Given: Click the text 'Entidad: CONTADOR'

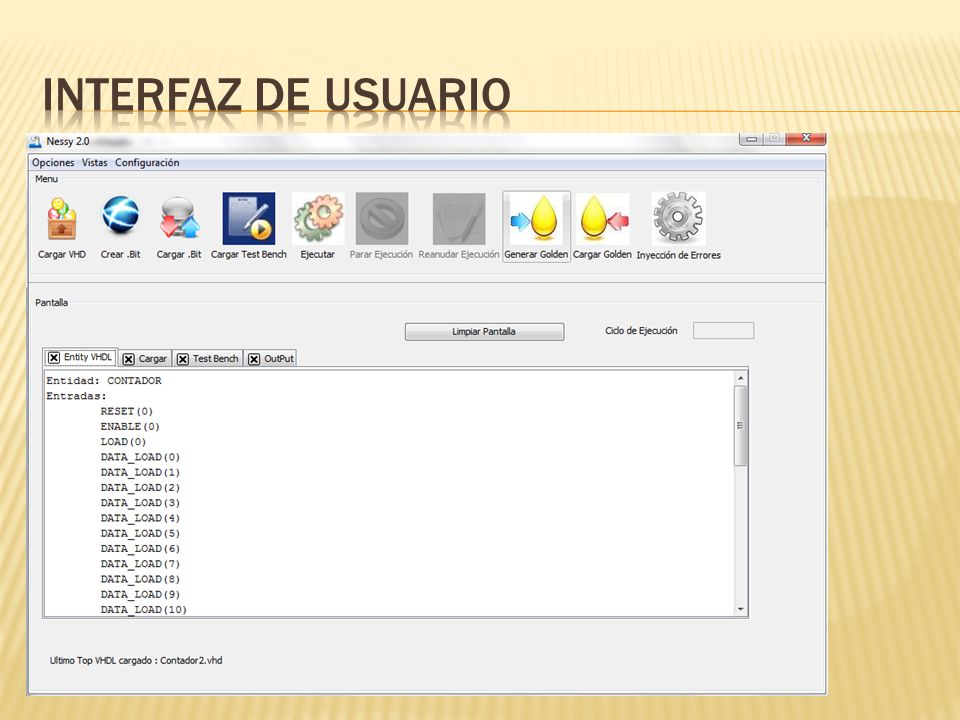Looking at the screenshot, I should (104, 381).
